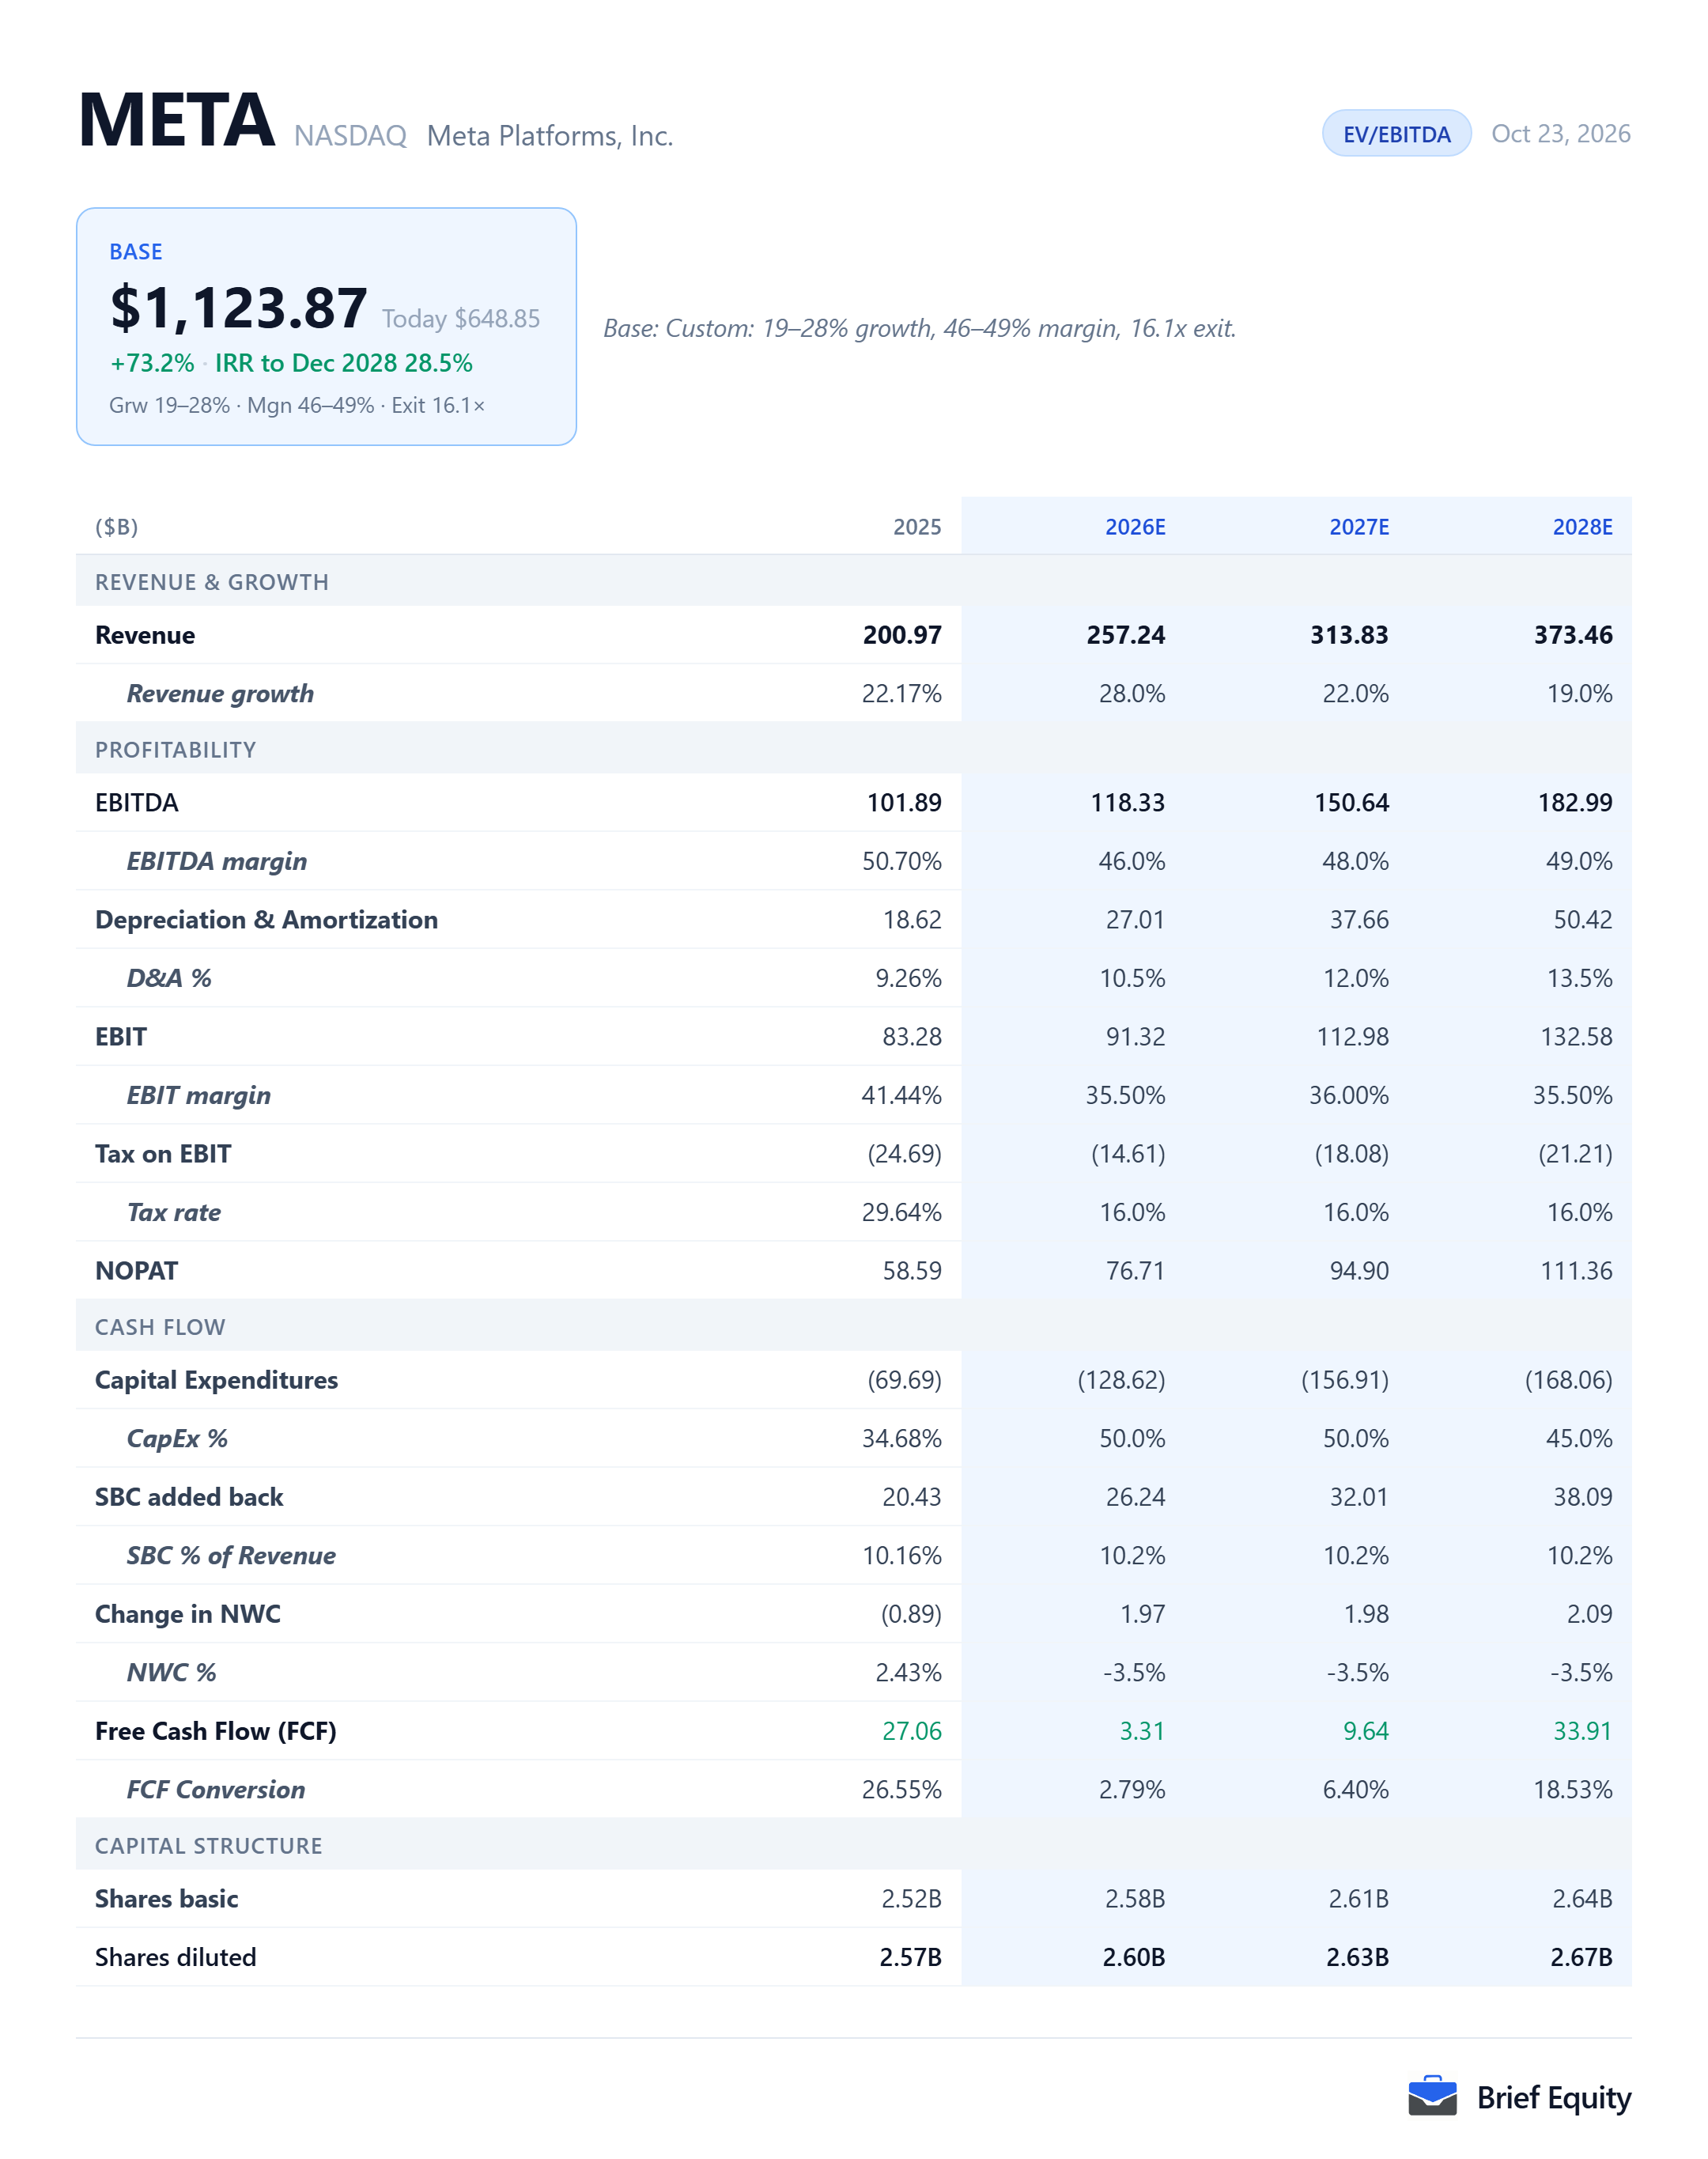Click 2027E tax value (18.08)
Image resolution: width=1708 pixels, height=2159 pixels.
point(1352,1154)
